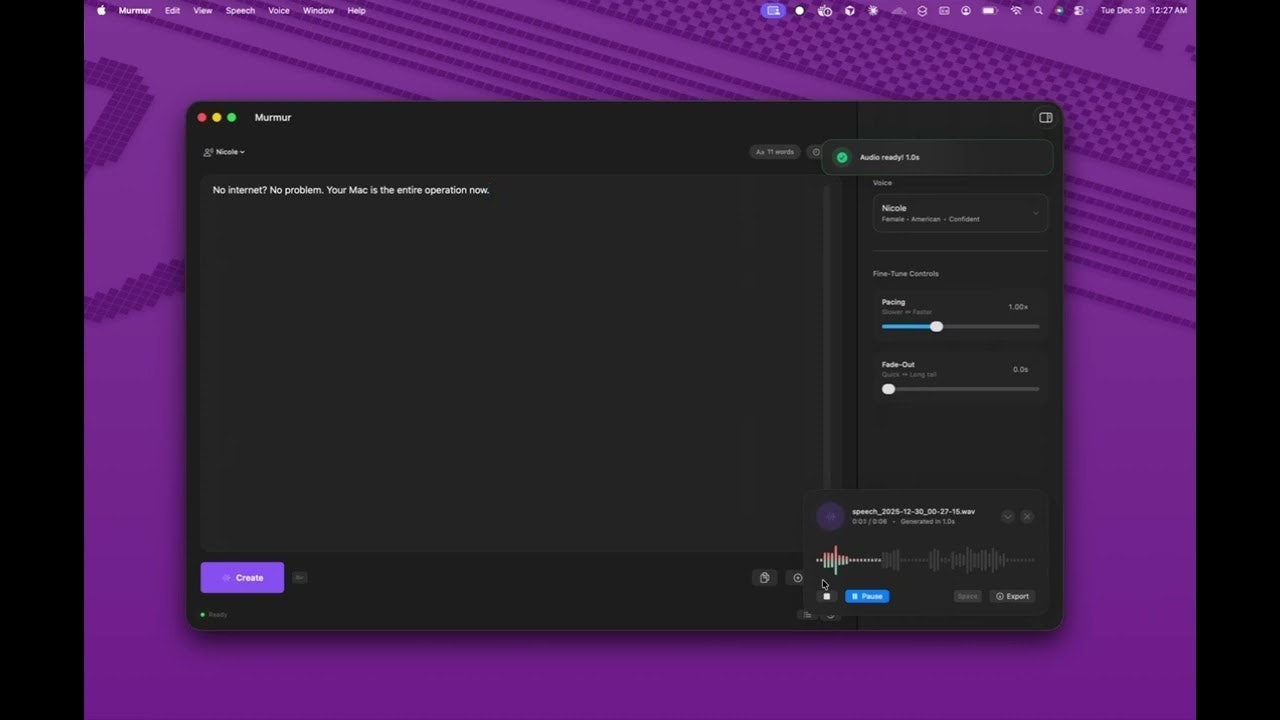Adjust the Pacing slider
Viewport: 1280px width, 720px height.
(x=960, y=326)
